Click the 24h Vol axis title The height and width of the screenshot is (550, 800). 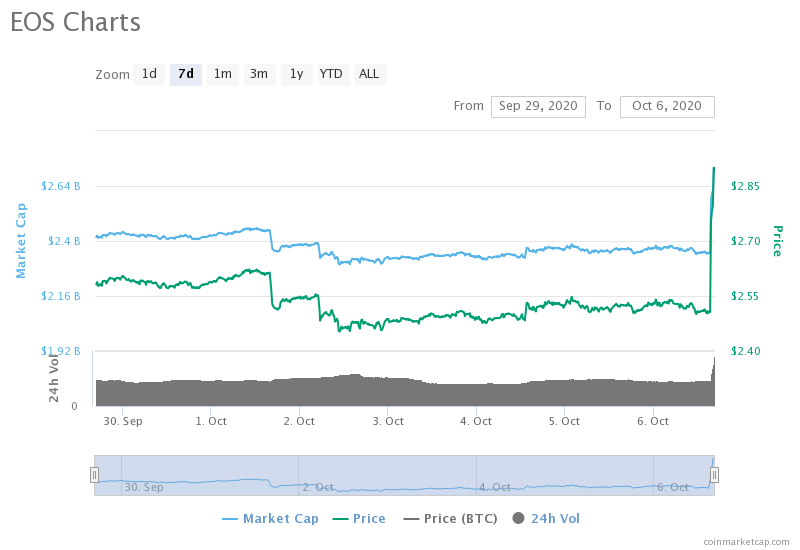(54, 378)
